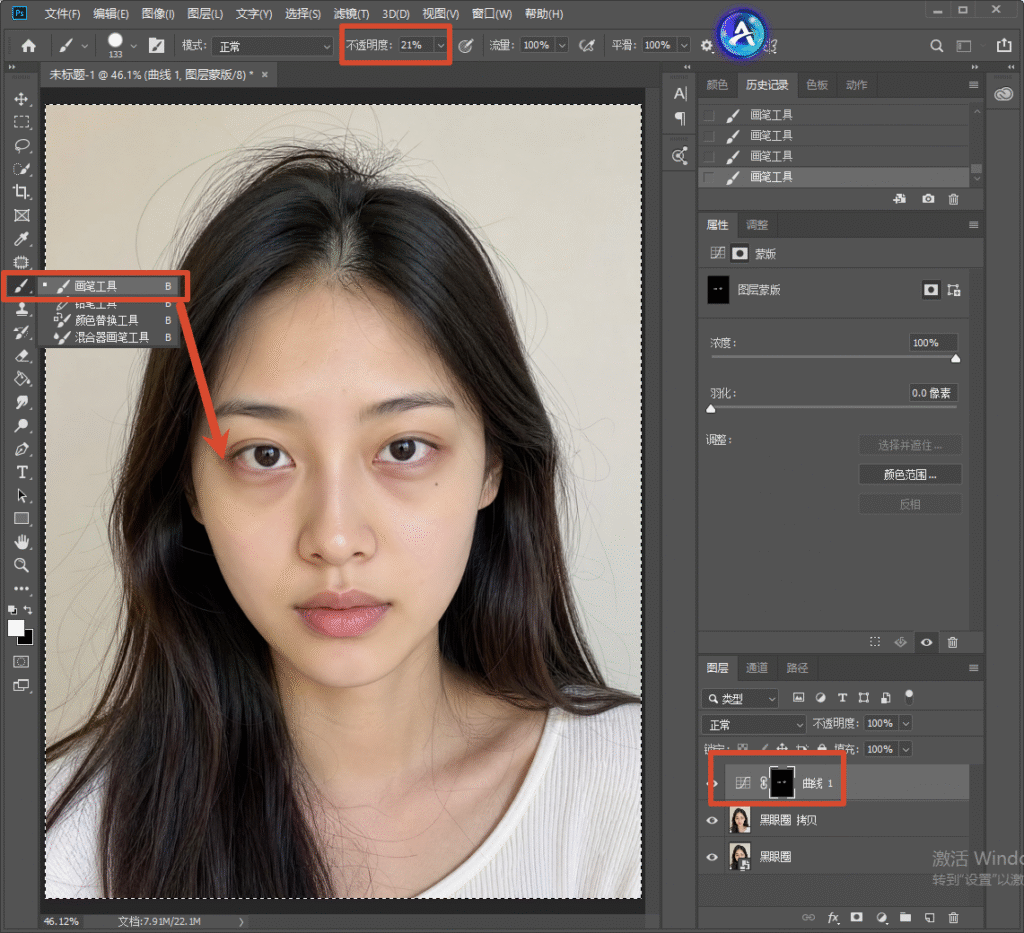Click the 羽化 feather slider handle

point(711,409)
